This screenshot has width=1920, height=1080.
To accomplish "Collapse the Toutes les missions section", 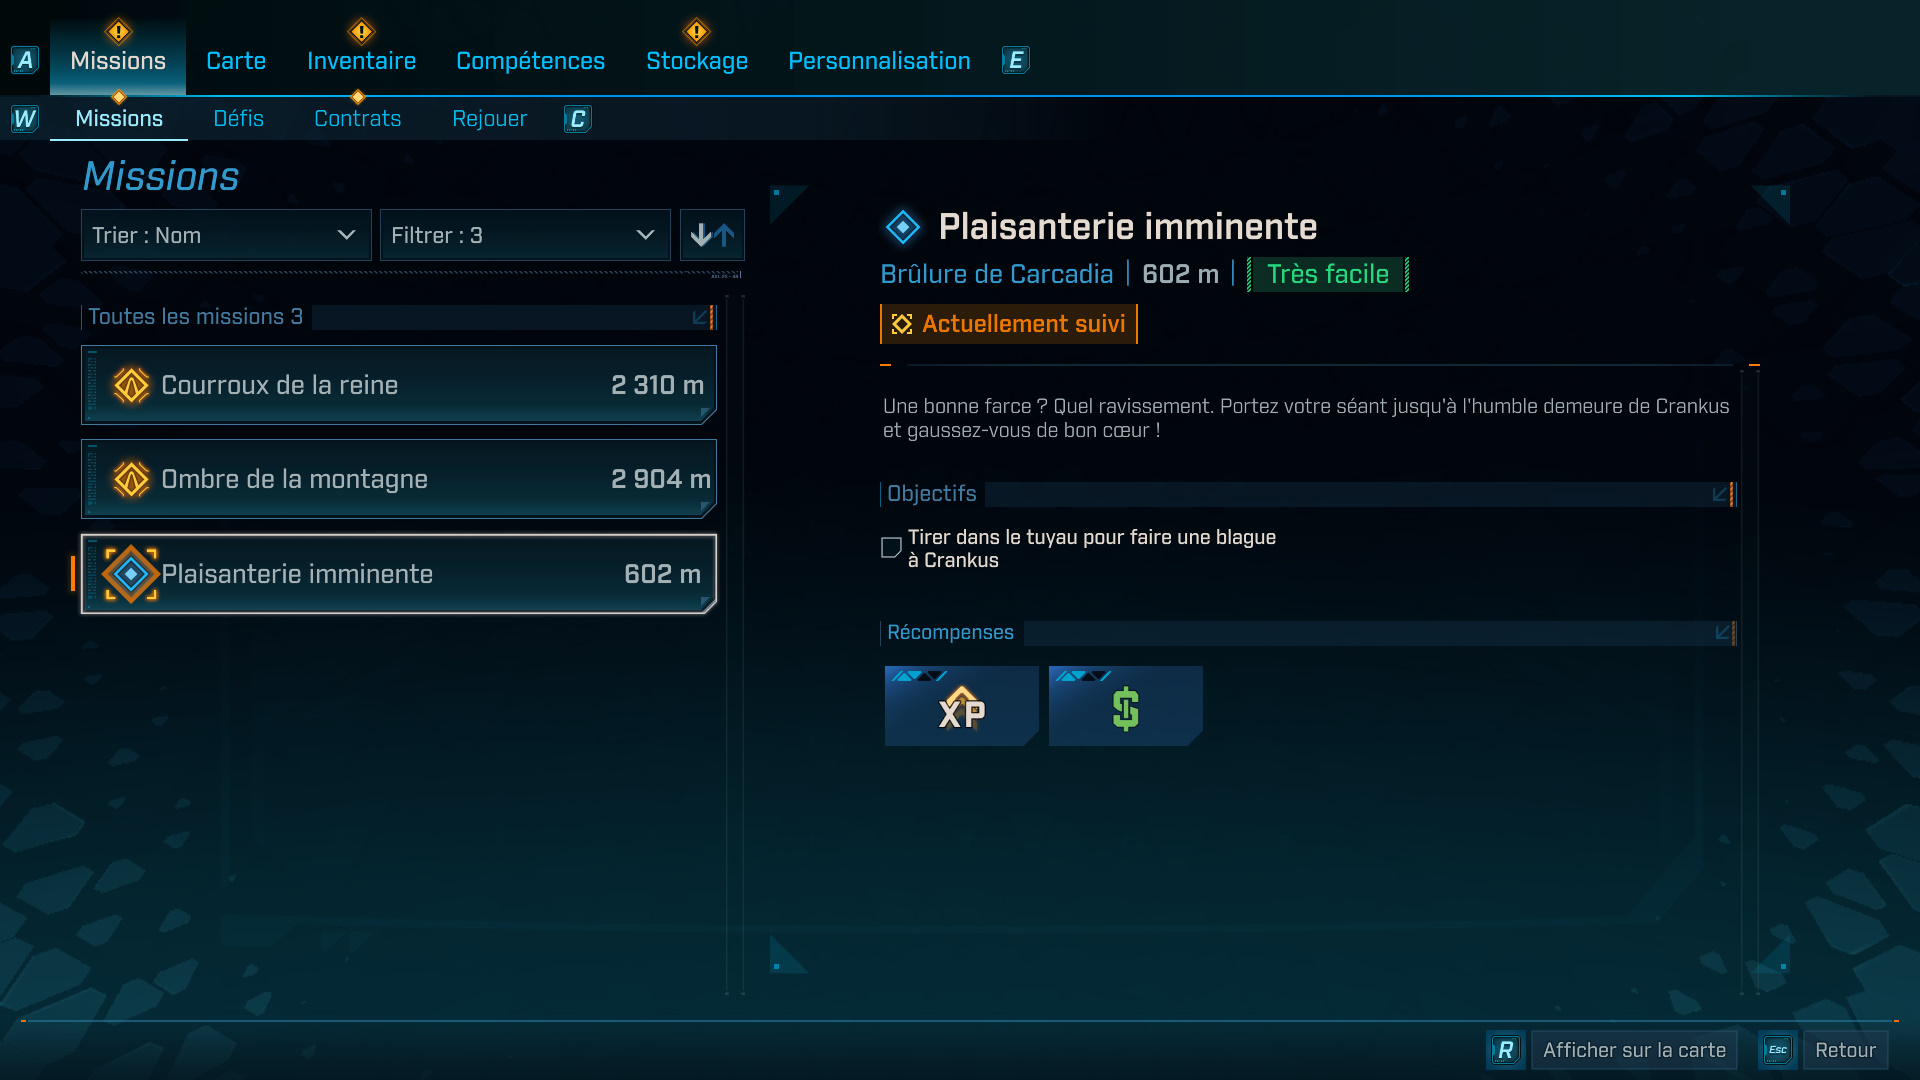I will [703, 317].
